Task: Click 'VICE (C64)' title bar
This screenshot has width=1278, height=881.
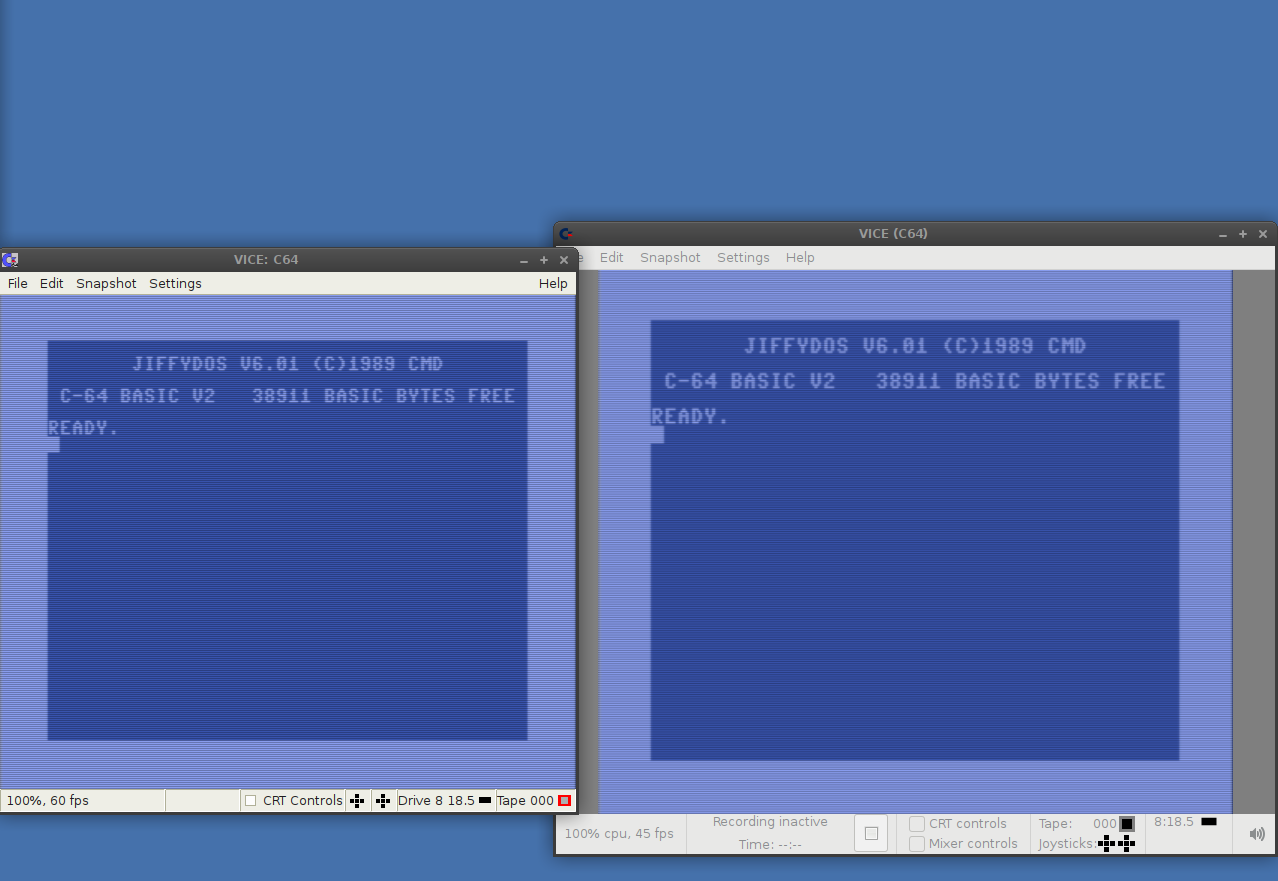Action: pos(893,234)
